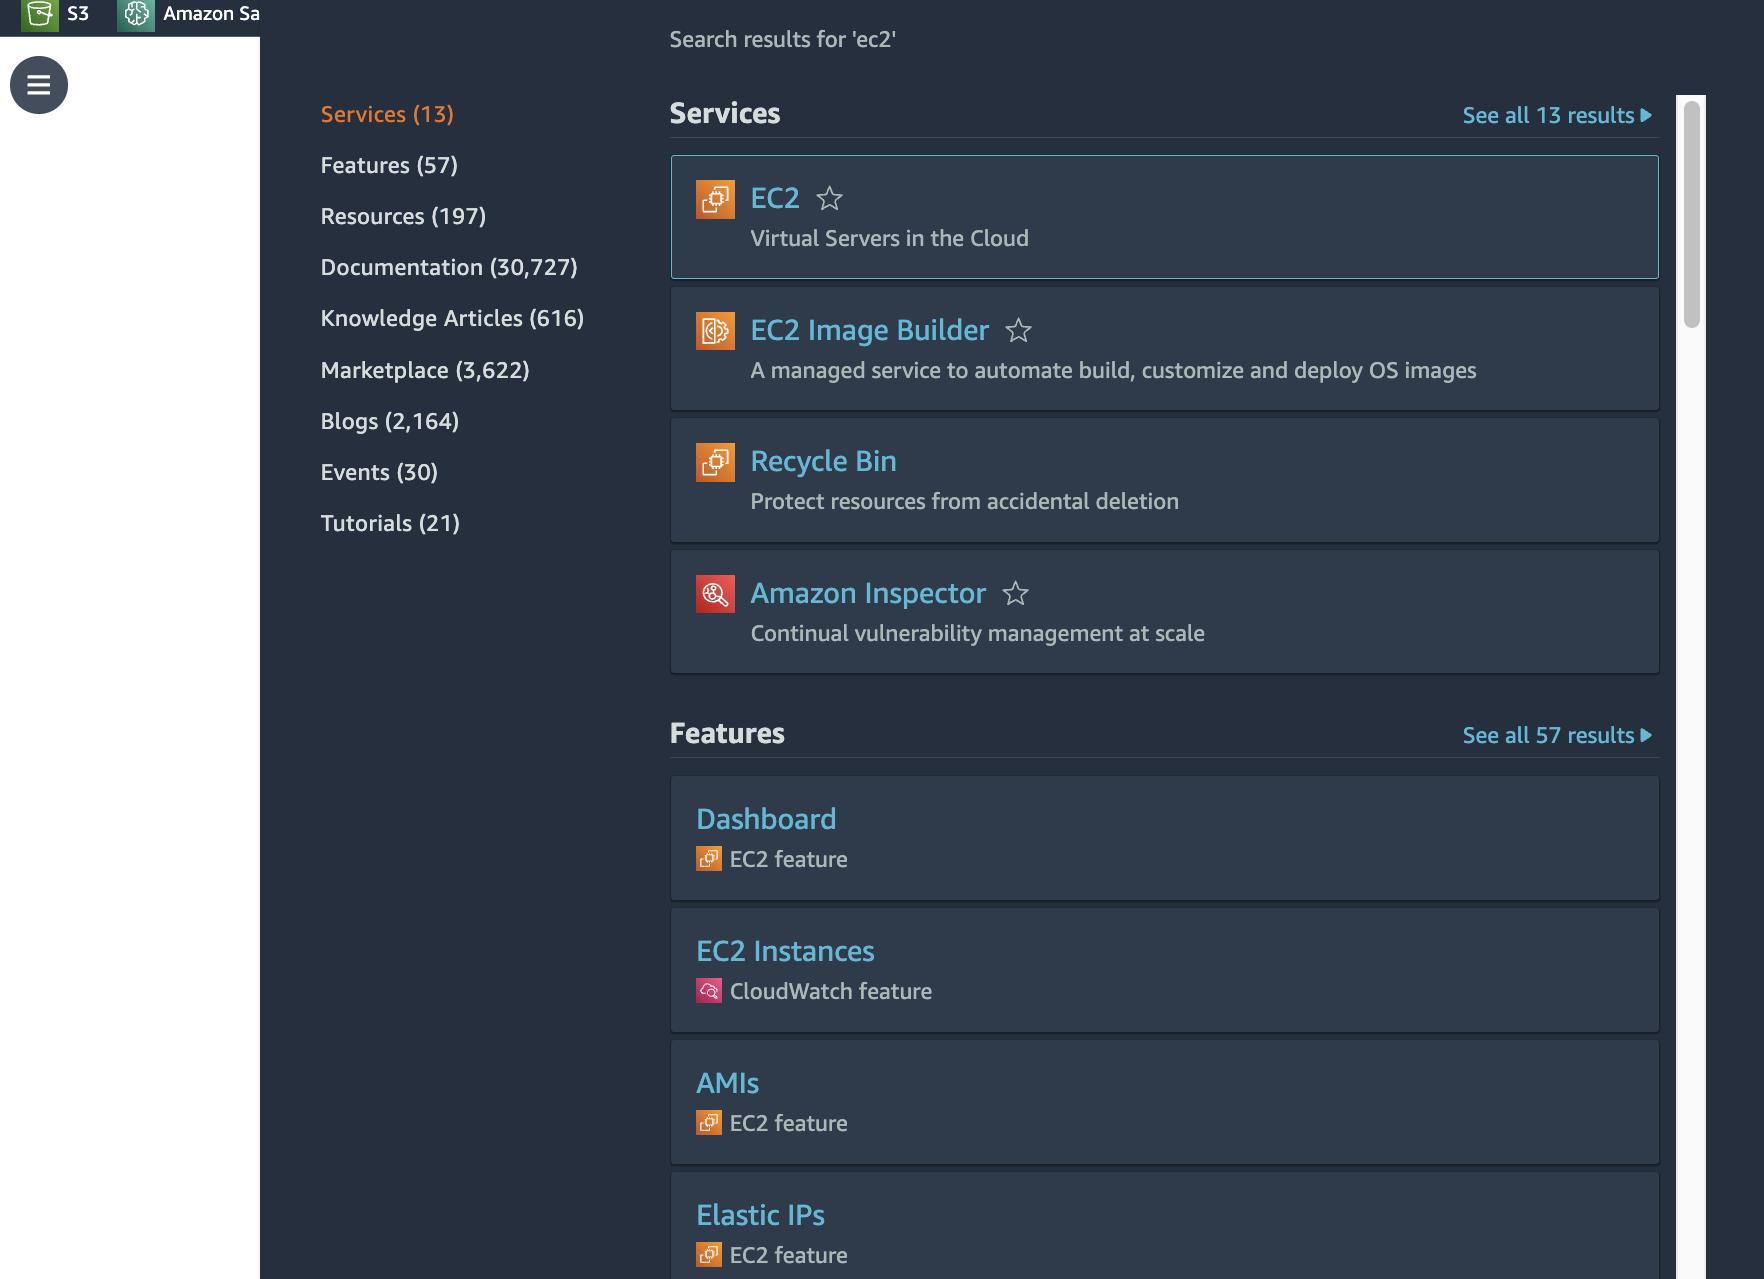Click 'EC2 feature' label under AMIs
The image size is (1764, 1279).
point(788,1123)
